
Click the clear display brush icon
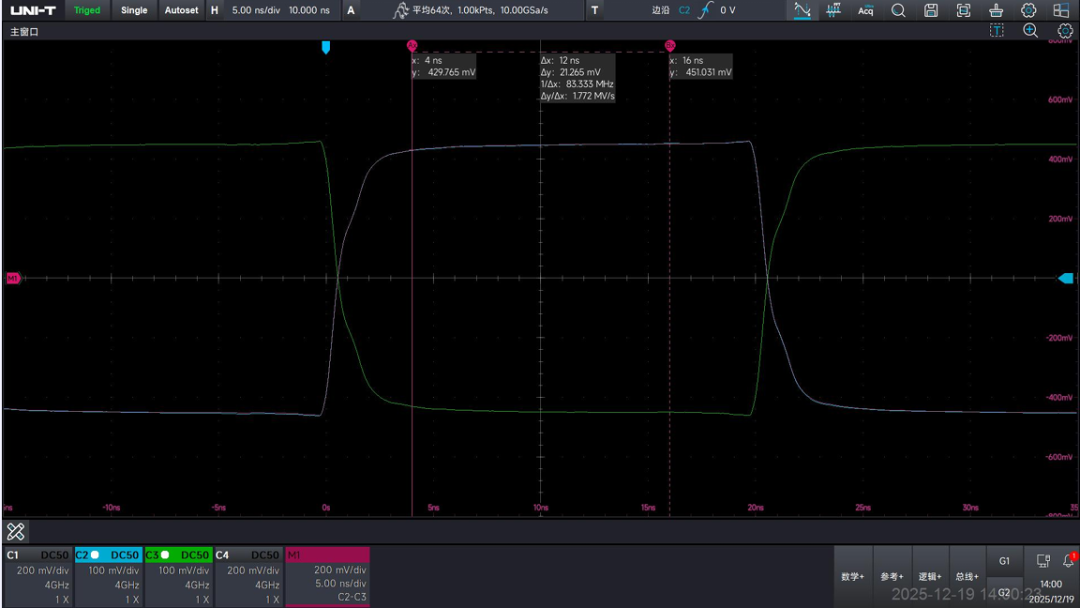coord(996,10)
